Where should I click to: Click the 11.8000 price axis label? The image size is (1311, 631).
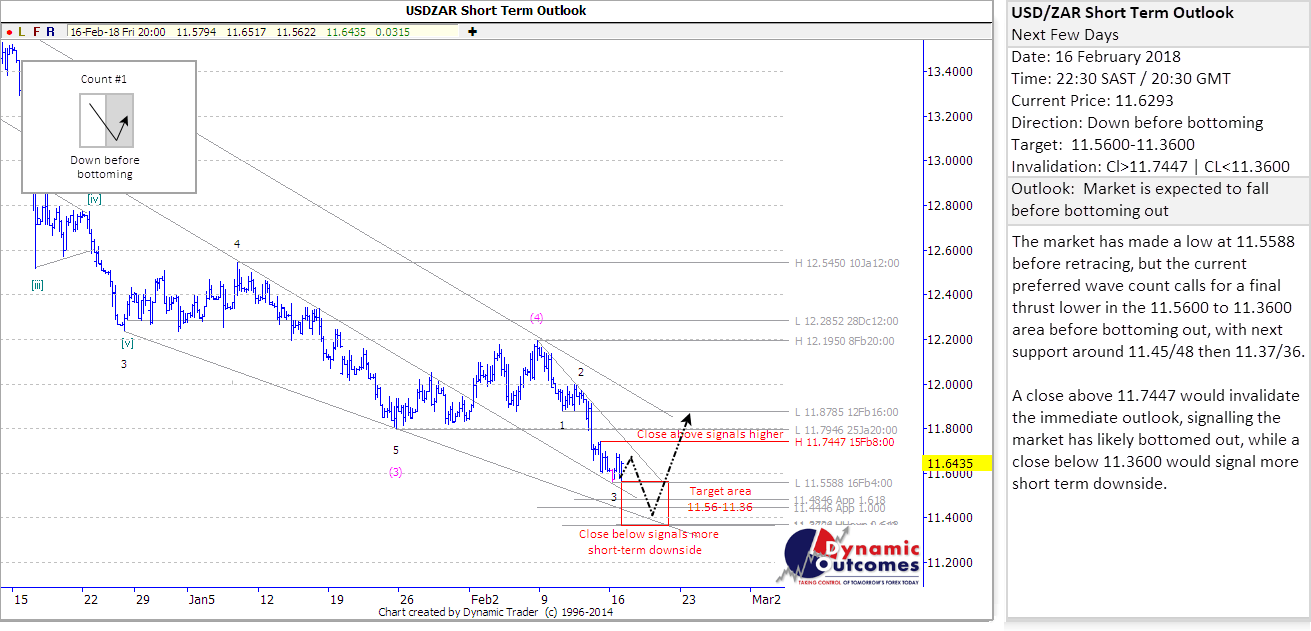click(949, 429)
